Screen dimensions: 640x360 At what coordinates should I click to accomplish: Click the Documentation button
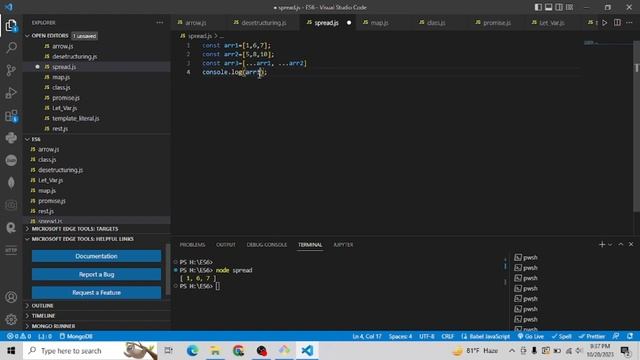[96, 256]
